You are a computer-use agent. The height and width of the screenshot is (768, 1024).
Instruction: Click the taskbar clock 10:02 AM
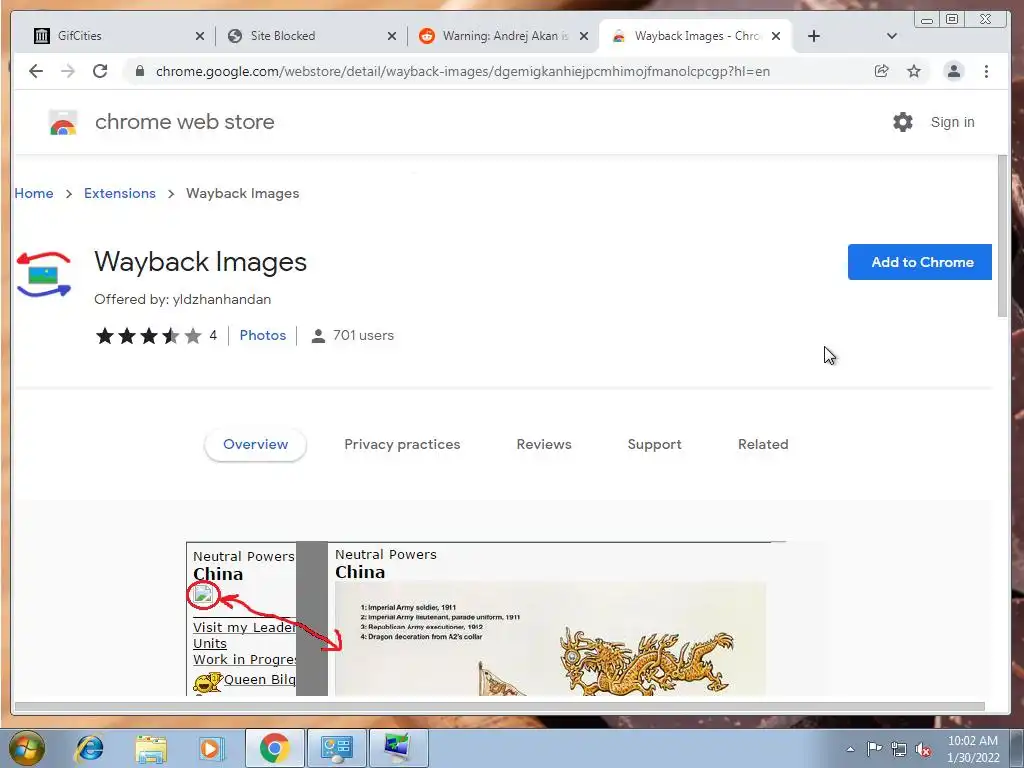click(x=973, y=741)
